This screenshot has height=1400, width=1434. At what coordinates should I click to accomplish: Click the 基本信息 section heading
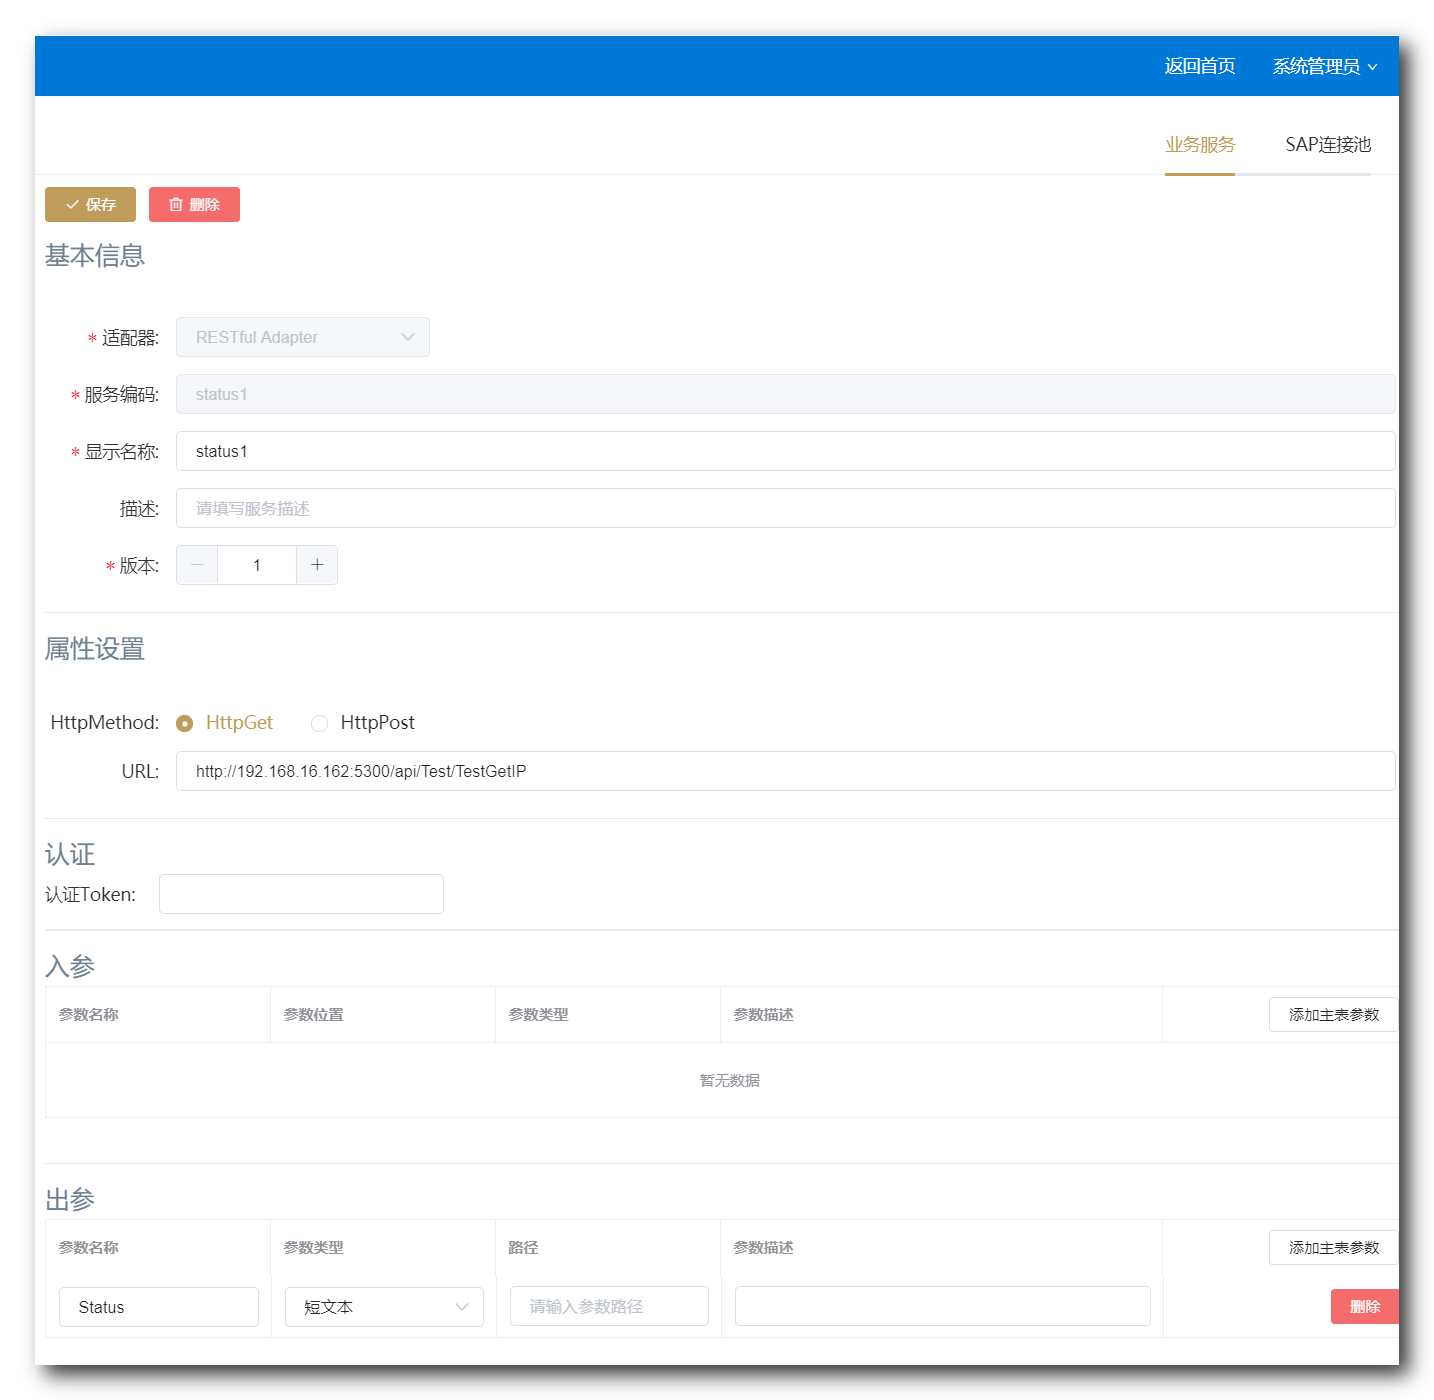click(x=95, y=256)
